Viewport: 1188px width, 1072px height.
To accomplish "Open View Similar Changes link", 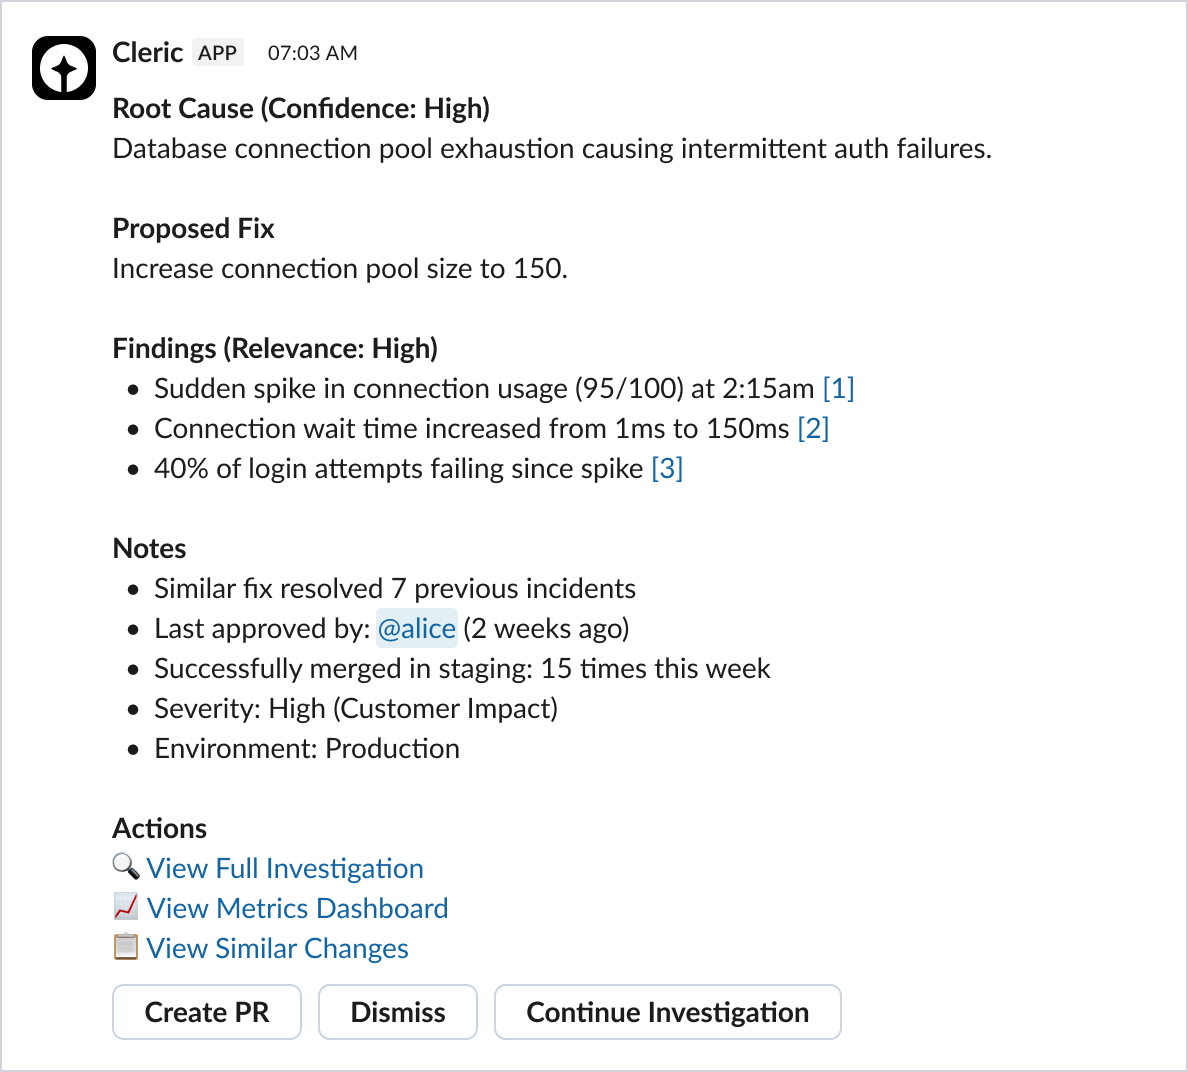I will click(277, 948).
